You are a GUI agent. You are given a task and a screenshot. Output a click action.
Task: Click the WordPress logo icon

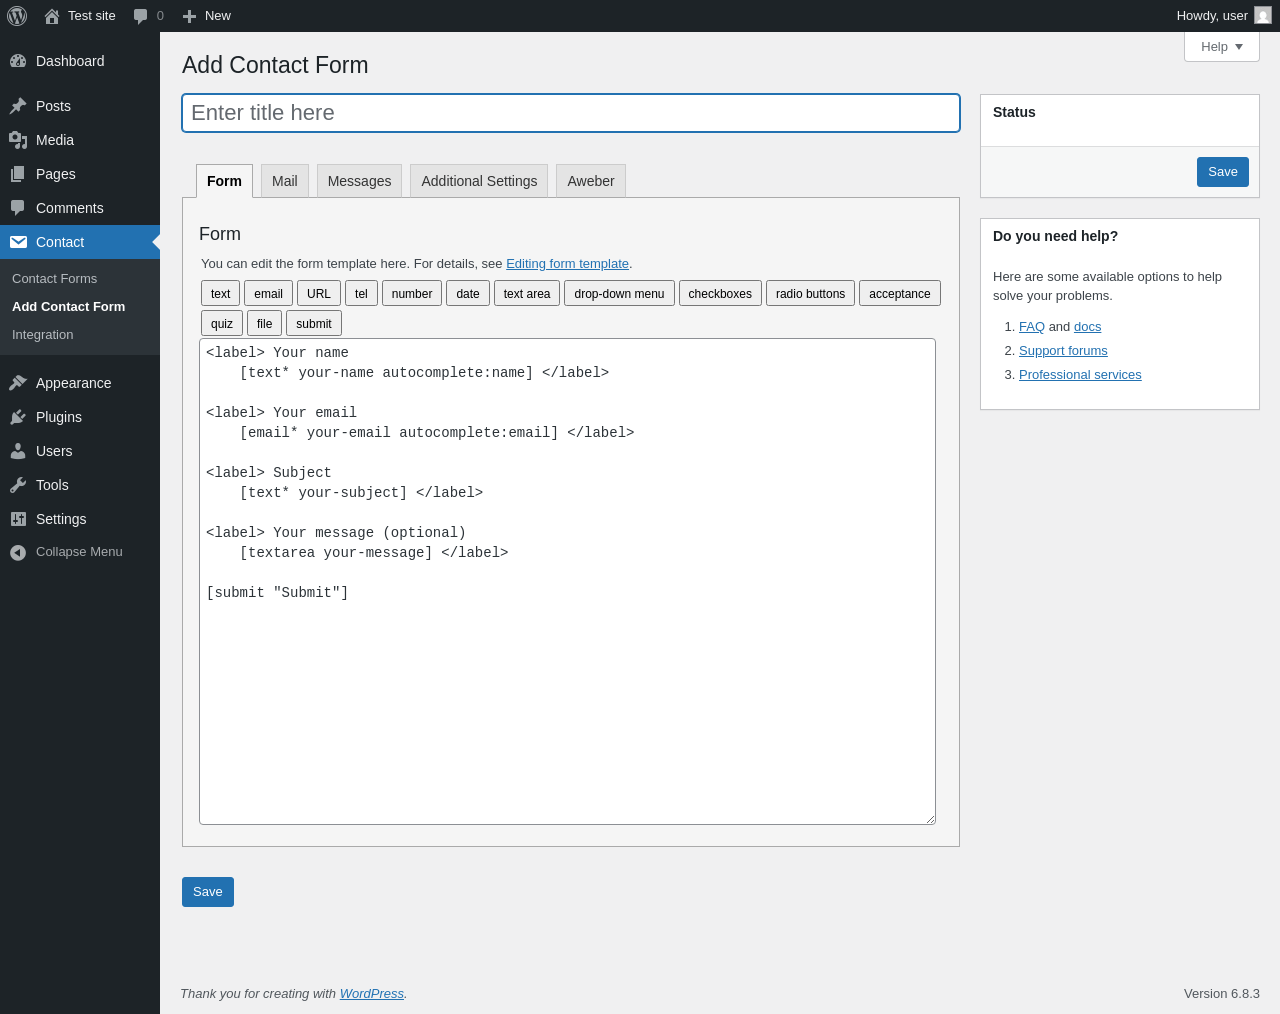pos(17,16)
